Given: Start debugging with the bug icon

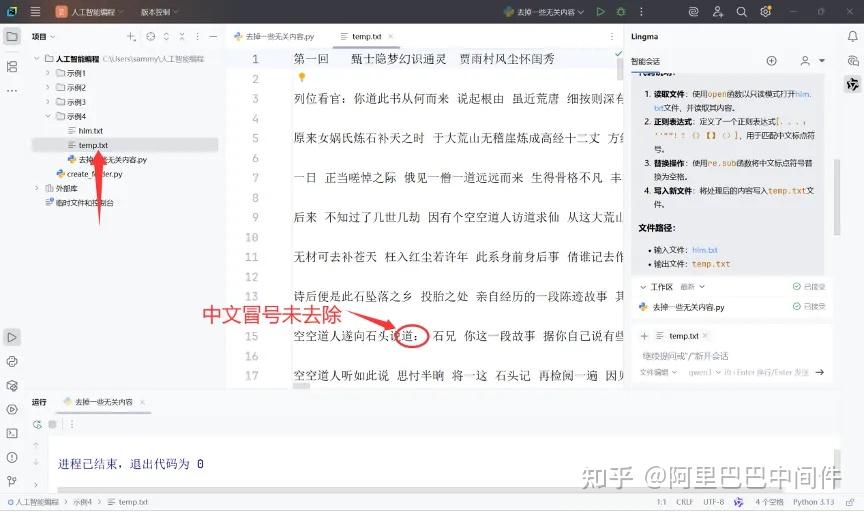Looking at the screenshot, I should (621, 12).
